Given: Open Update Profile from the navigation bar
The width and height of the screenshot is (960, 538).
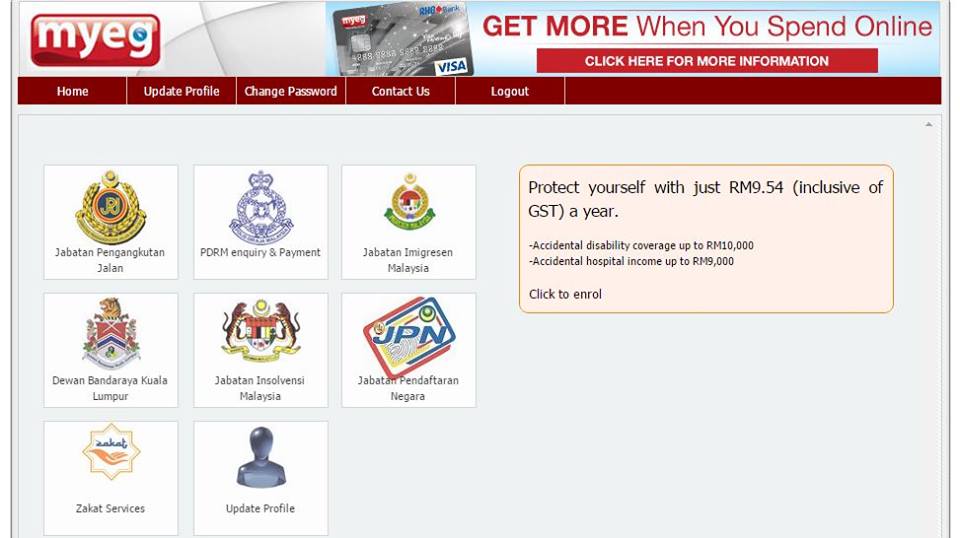Looking at the screenshot, I should click(181, 91).
